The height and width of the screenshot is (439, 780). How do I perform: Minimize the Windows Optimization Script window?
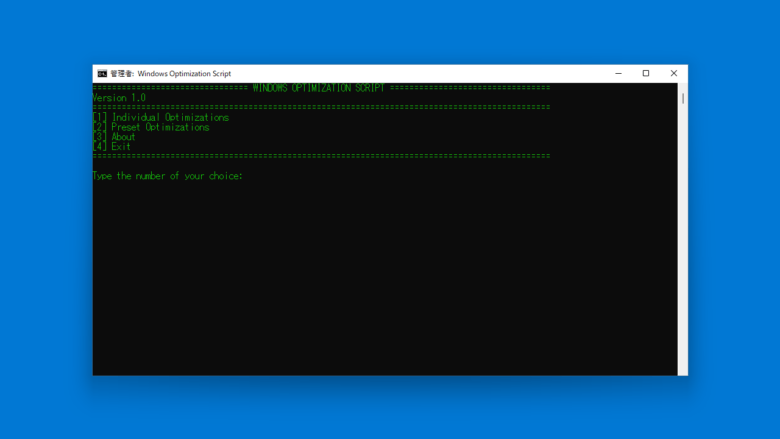click(x=618, y=74)
